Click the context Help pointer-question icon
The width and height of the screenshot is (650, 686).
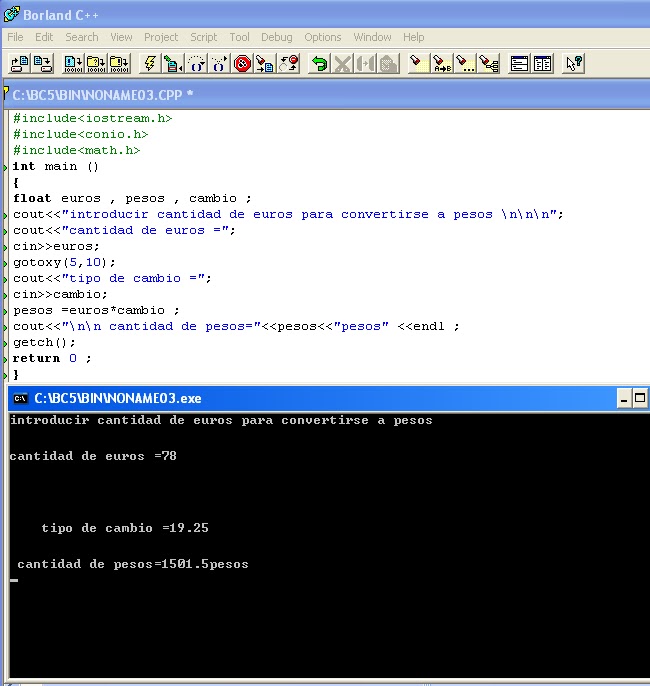[573, 63]
